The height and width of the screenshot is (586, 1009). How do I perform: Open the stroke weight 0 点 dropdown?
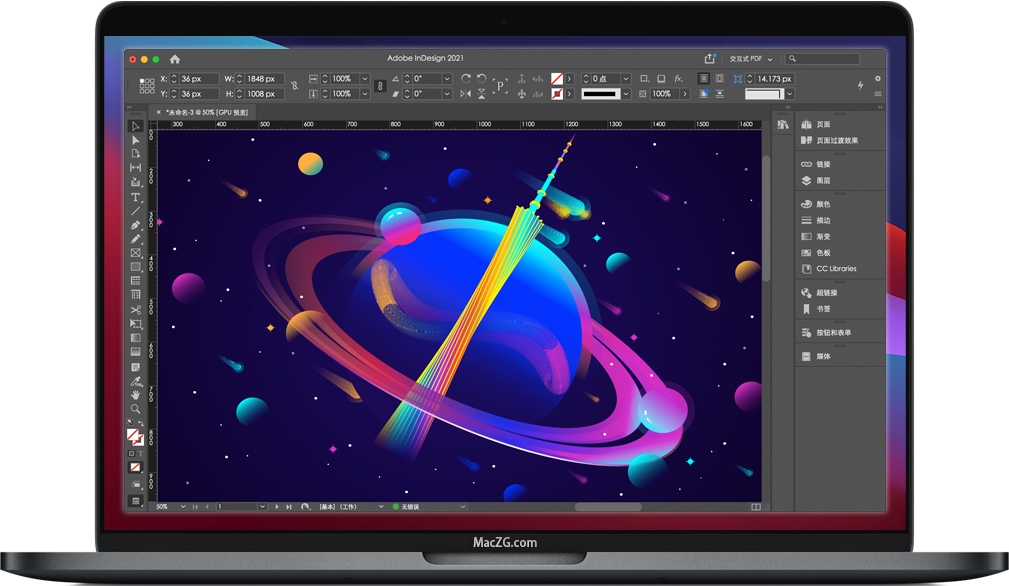(x=626, y=78)
